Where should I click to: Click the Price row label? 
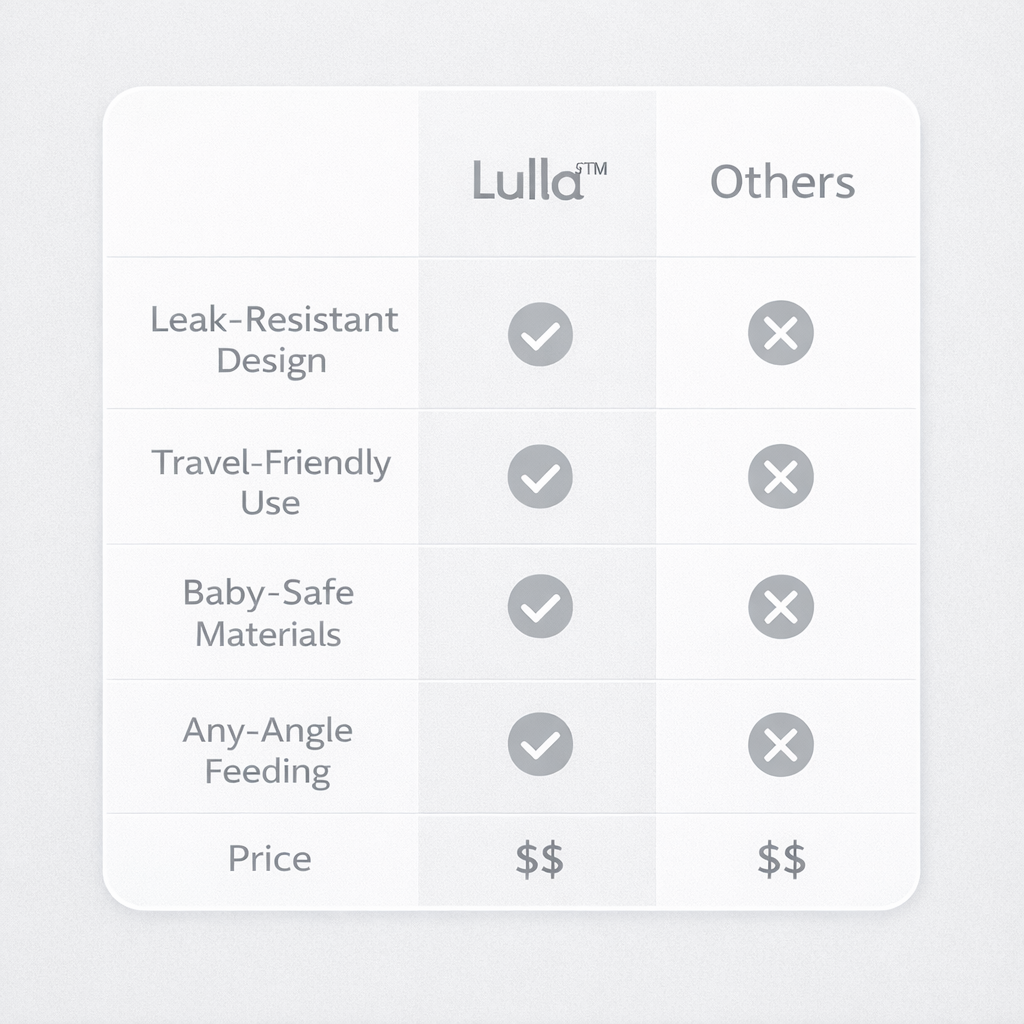pyautogui.click(x=269, y=859)
